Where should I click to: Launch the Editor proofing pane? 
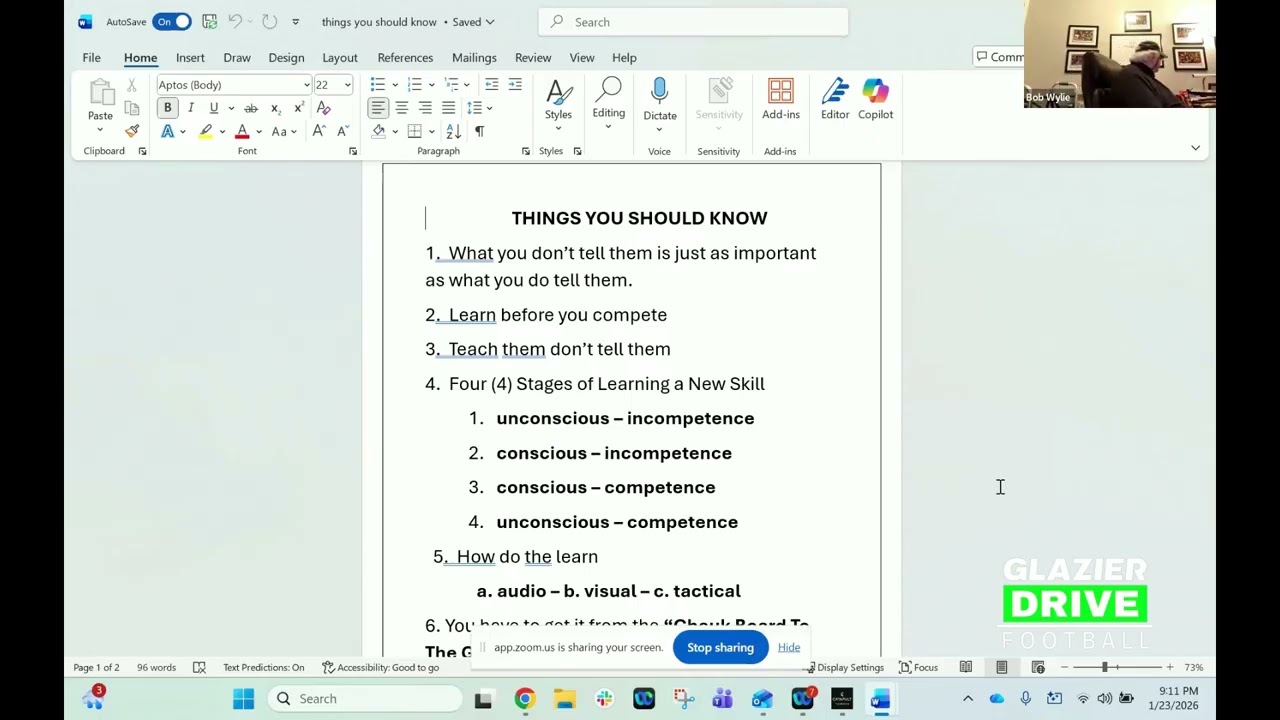[835, 99]
